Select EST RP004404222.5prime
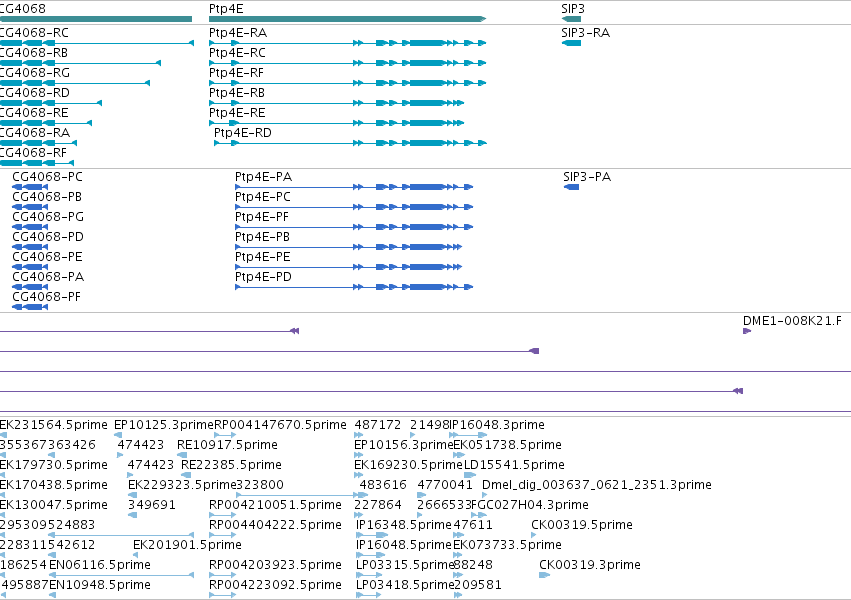This screenshot has width=851, height=600. point(275,526)
